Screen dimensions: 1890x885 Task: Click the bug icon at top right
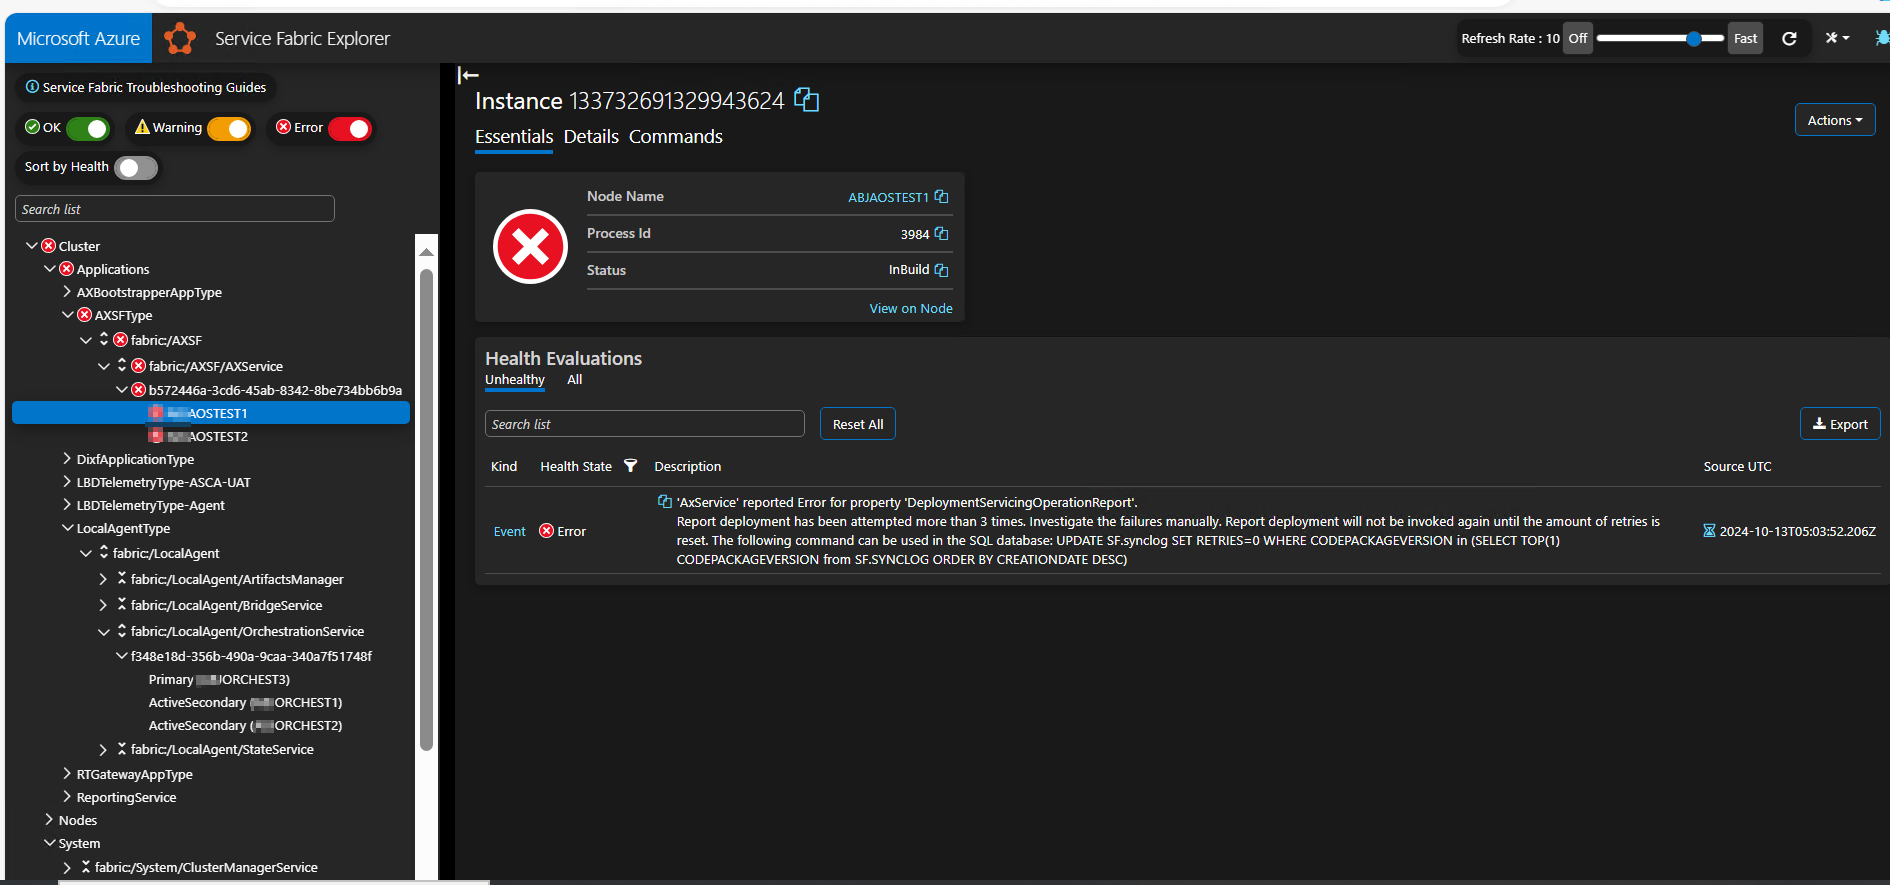point(1882,38)
